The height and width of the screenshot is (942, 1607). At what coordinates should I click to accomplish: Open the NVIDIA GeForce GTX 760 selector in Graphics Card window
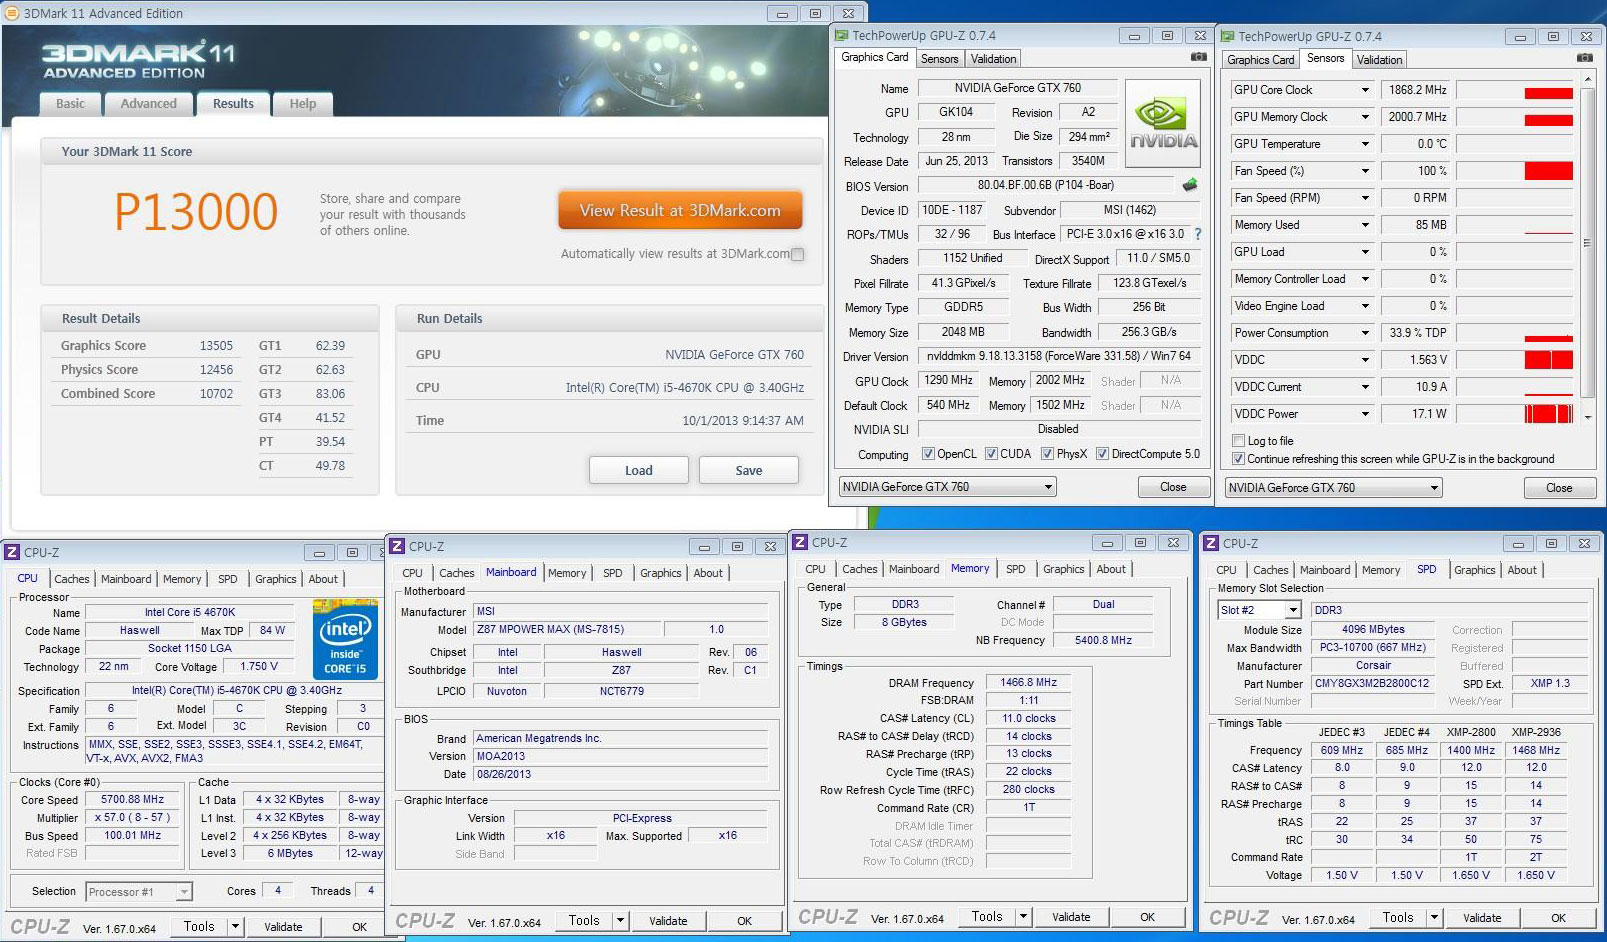1048,487
